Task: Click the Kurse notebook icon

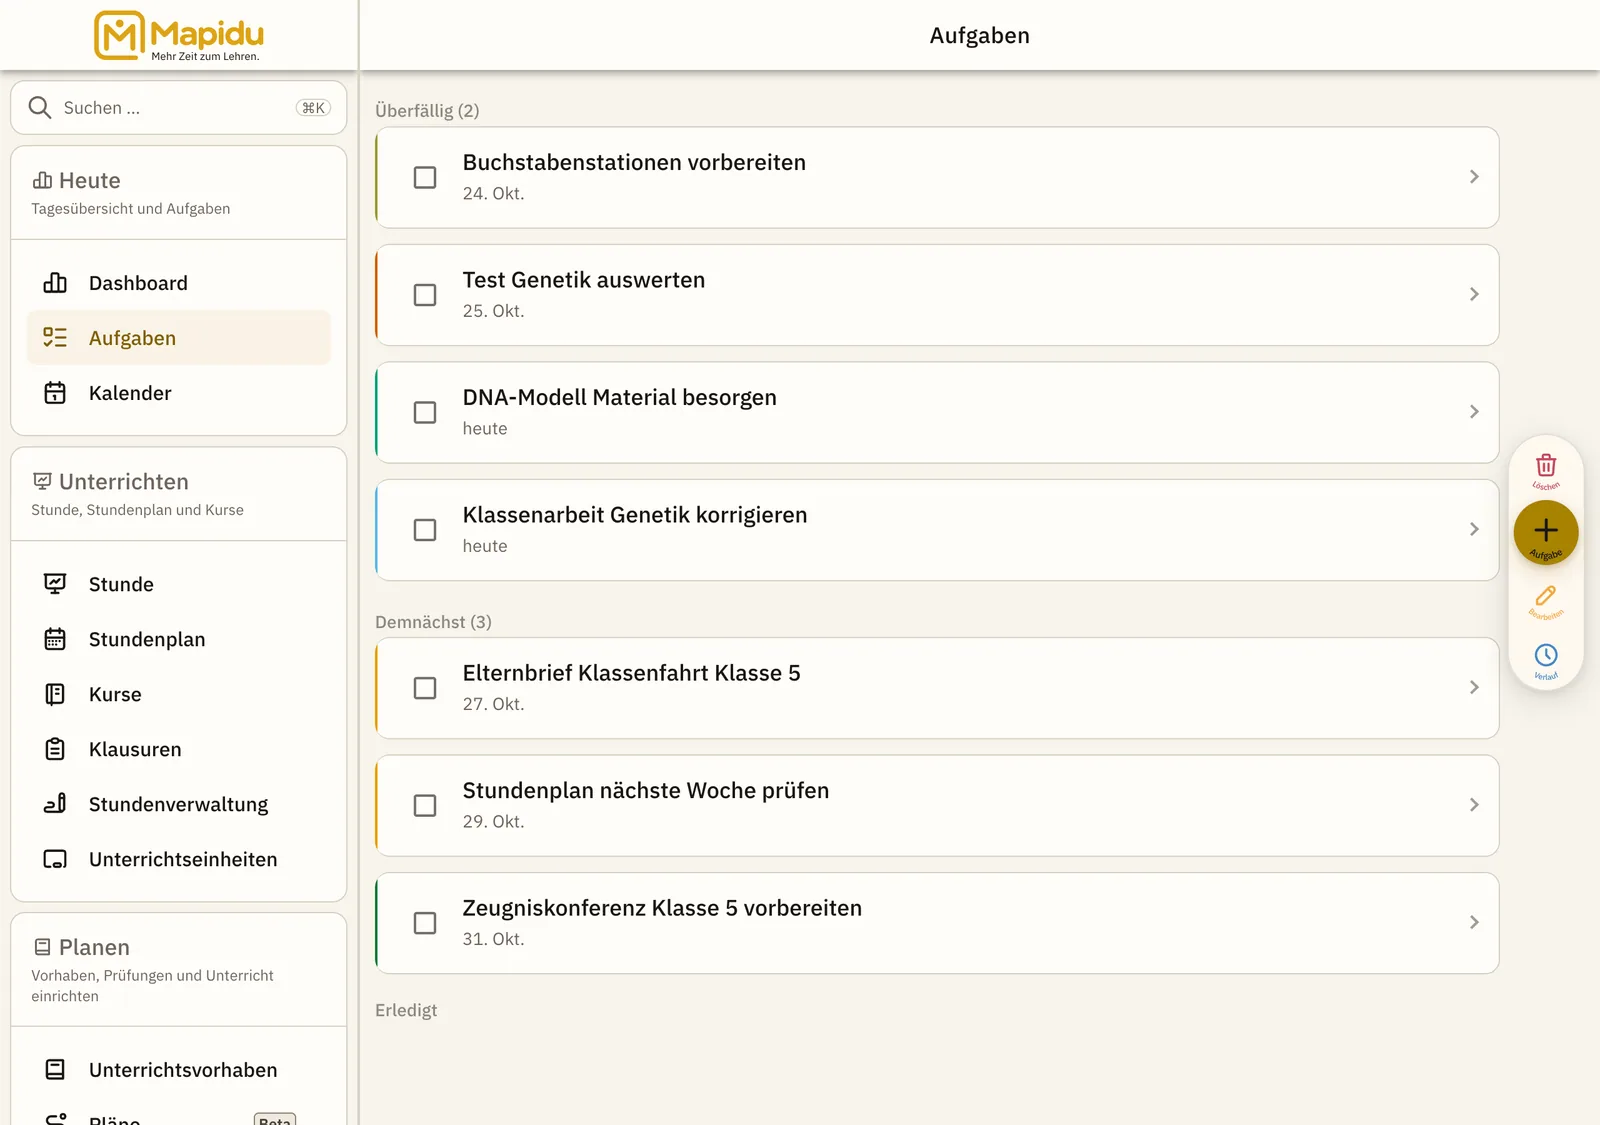Action: click(x=55, y=694)
